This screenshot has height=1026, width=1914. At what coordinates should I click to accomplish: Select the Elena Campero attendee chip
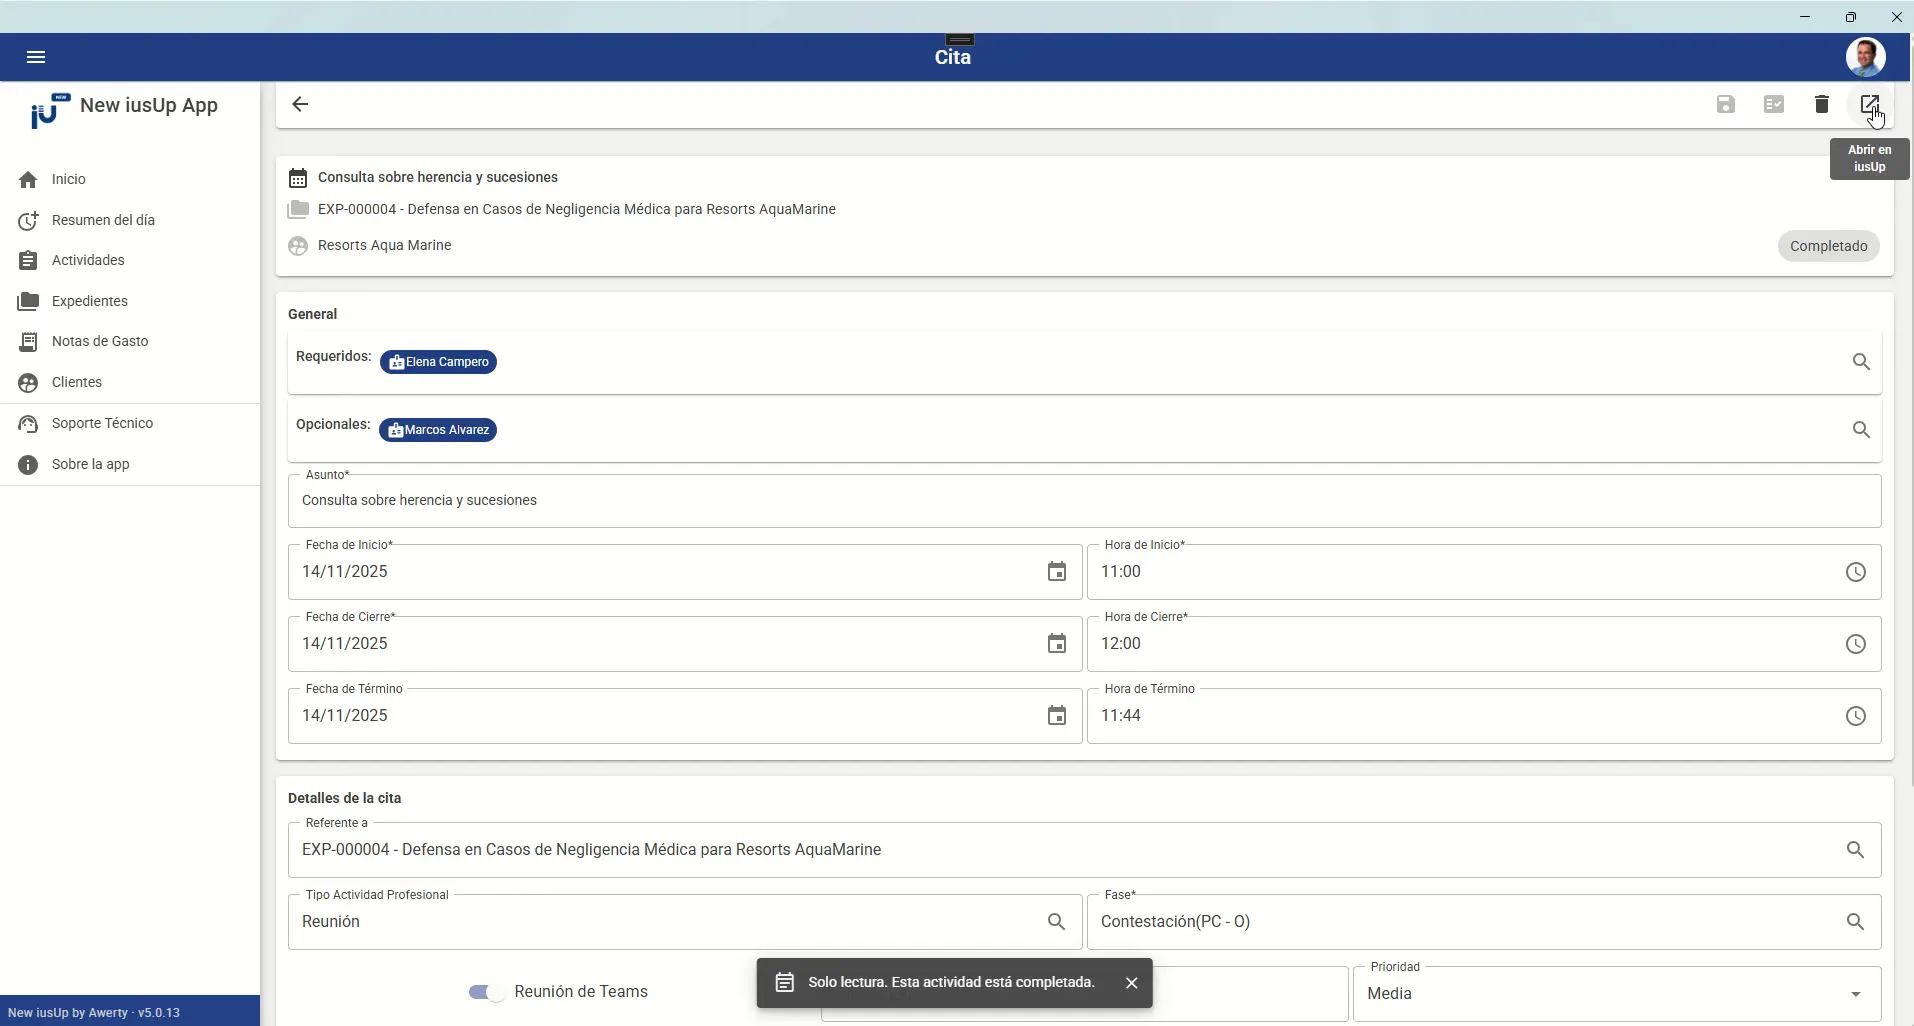point(438,362)
